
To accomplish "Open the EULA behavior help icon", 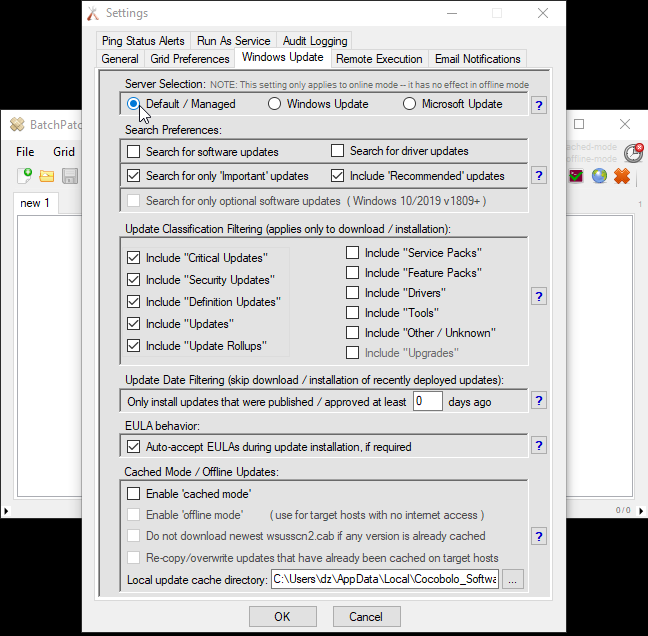I will tap(539, 445).
